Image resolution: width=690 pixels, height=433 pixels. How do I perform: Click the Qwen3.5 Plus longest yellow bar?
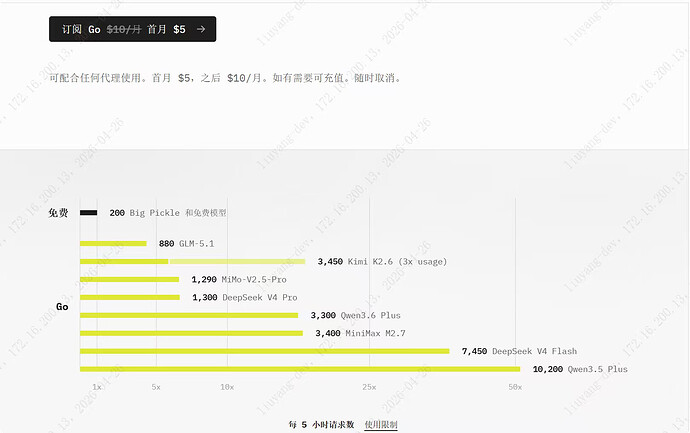[300, 369]
